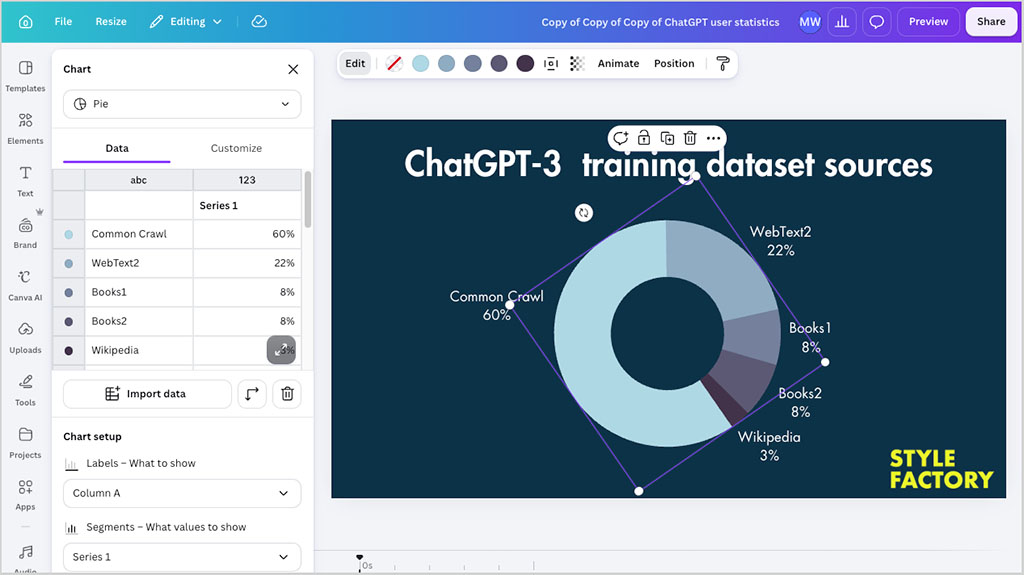Screen dimensions: 1024x575
Task: Delete the chart data with trash icon
Action: 287,394
